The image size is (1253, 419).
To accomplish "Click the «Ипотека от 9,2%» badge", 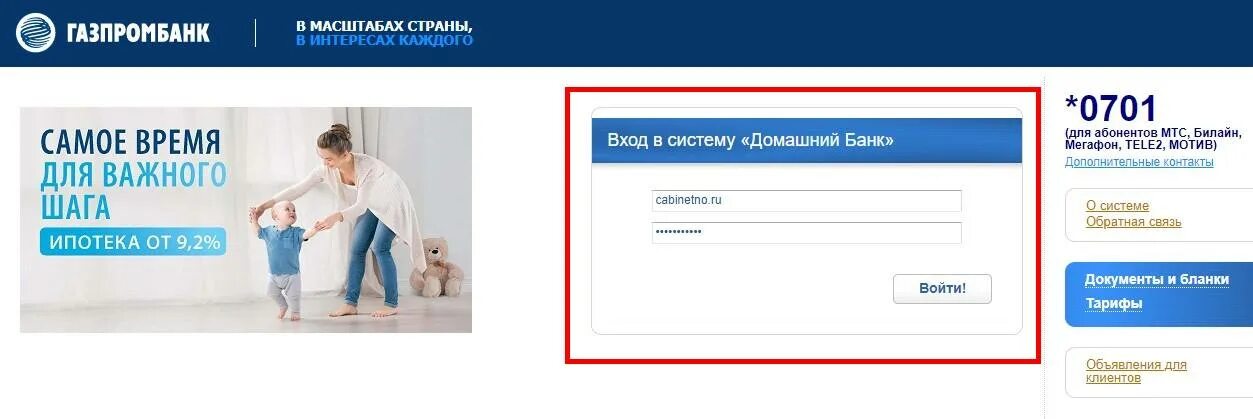I will (133, 241).
